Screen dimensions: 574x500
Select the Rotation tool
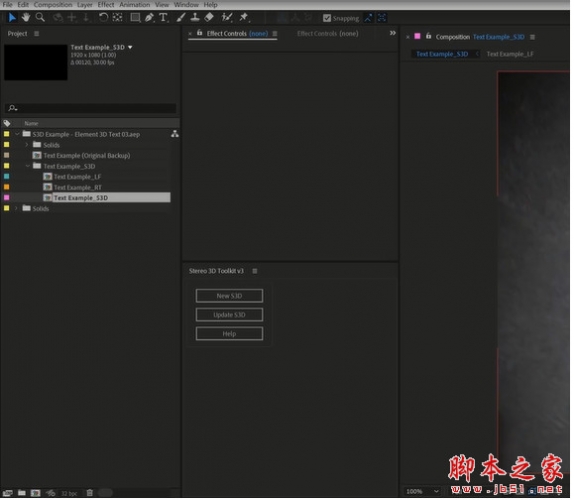coord(103,17)
